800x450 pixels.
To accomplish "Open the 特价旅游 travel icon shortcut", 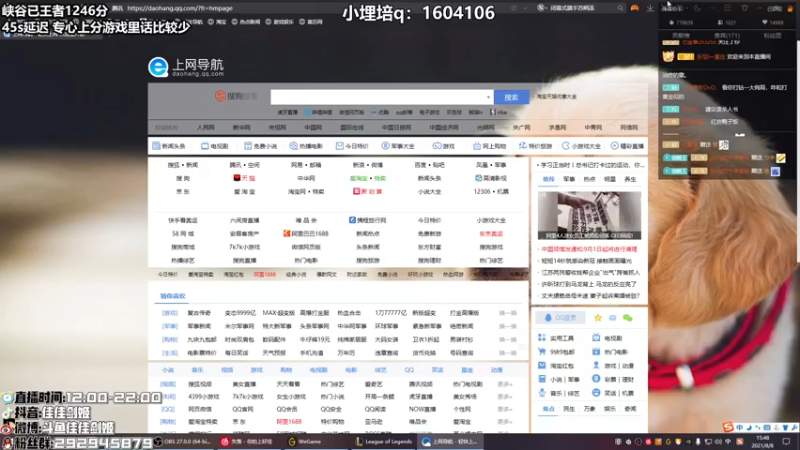I will 535,146.
